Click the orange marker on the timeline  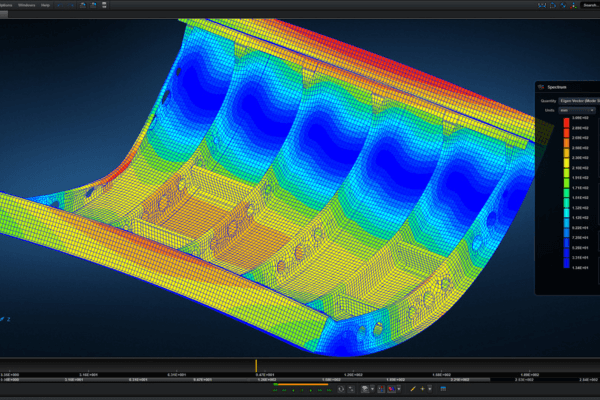click(x=257, y=365)
